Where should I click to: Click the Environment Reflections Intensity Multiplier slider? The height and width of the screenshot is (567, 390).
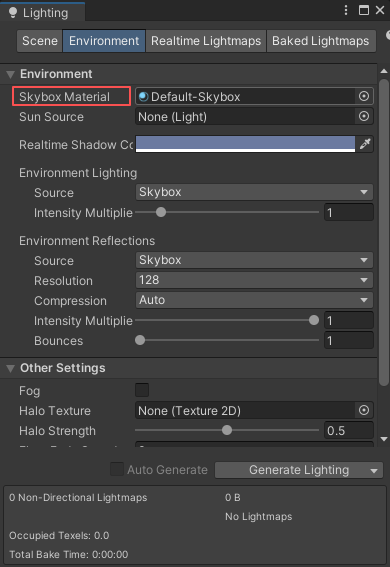(x=227, y=320)
